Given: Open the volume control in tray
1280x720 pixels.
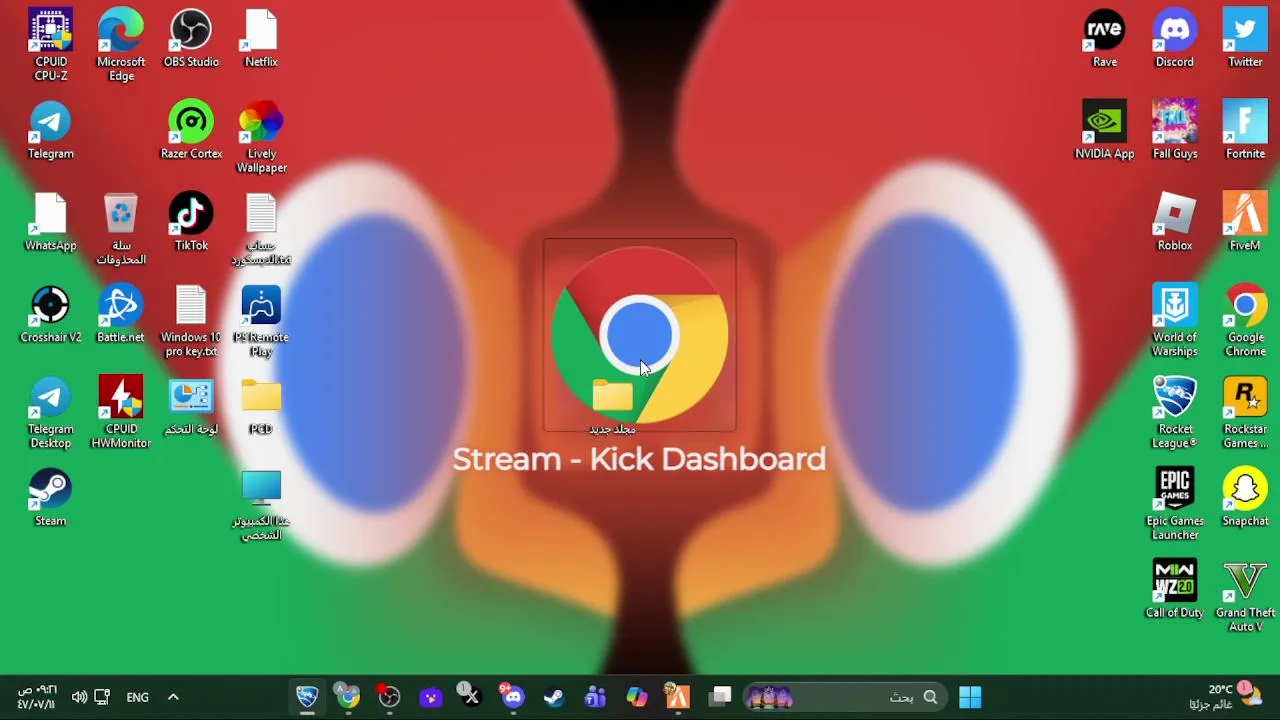Looking at the screenshot, I should pyautogui.click(x=79, y=697).
